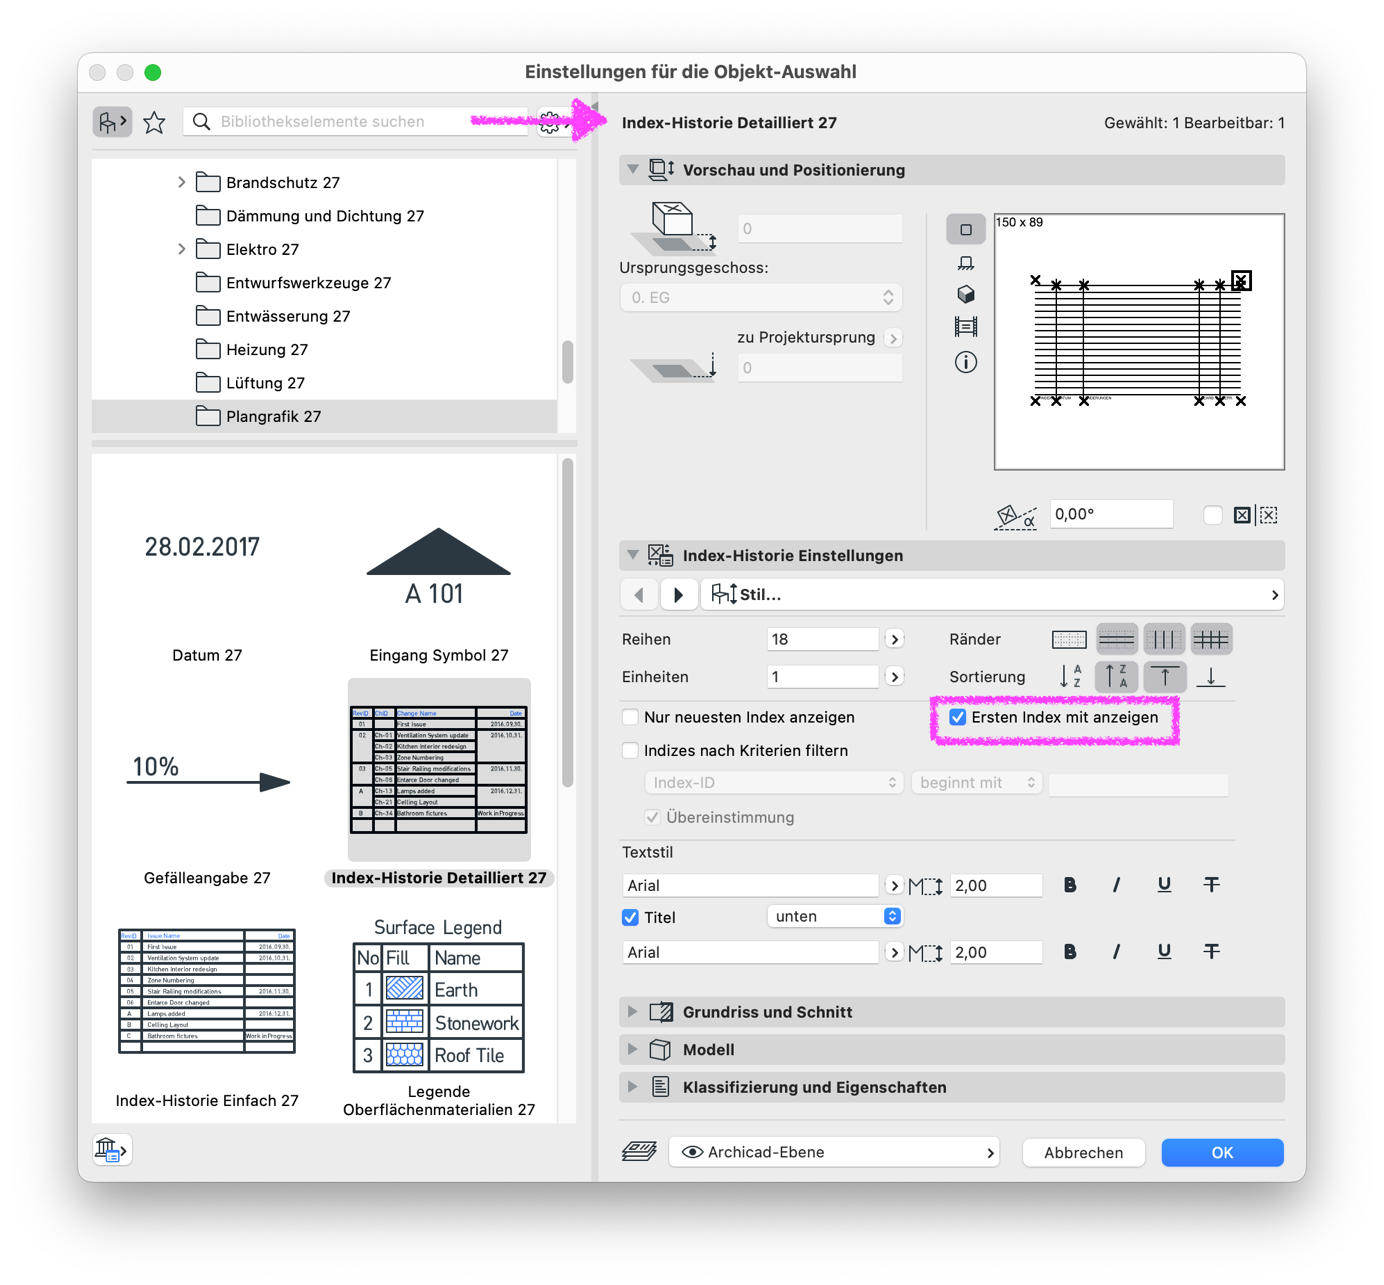Open the library settings gear icon
The width and height of the screenshot is (1384, 1285).
pyautogui.click(x=551, y=122)
